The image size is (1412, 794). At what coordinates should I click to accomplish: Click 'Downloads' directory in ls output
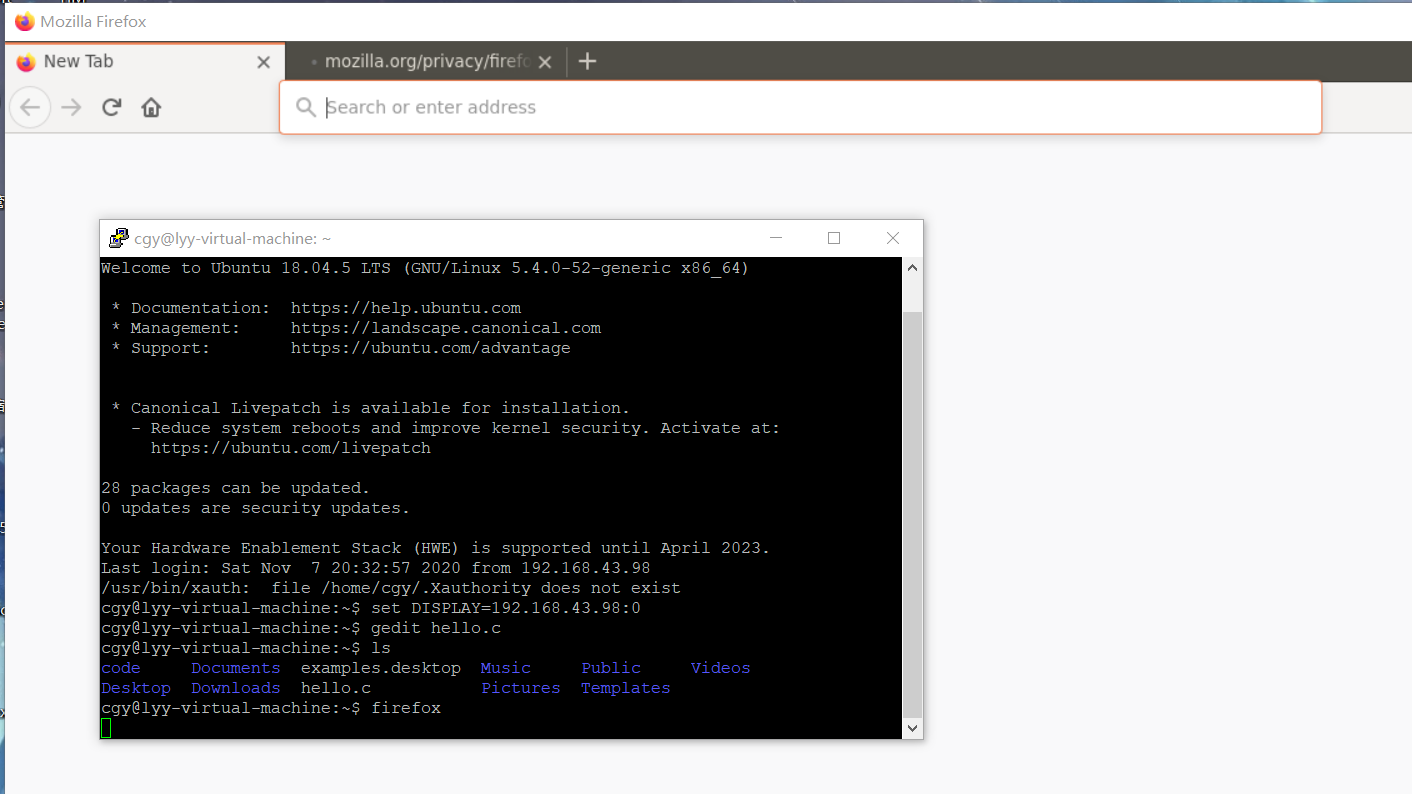236,688
